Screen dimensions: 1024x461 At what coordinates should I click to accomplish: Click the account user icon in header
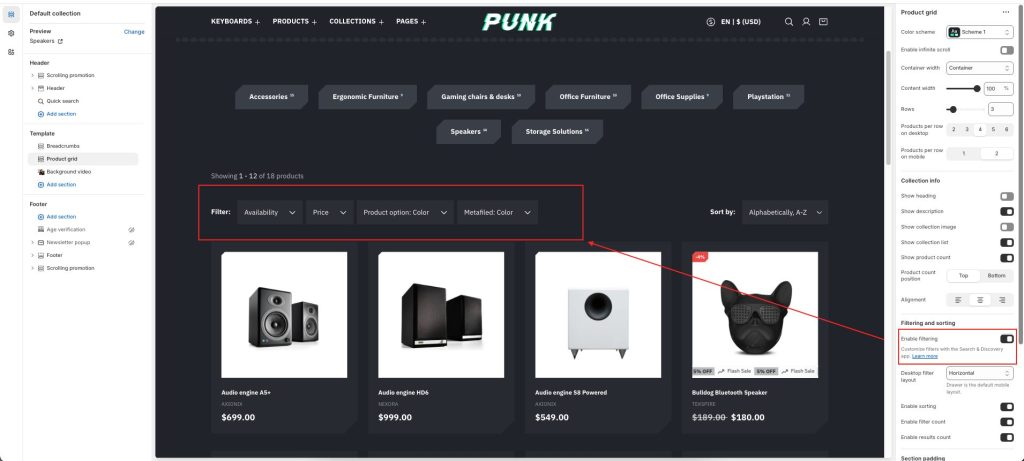click(x=807, y=22)
